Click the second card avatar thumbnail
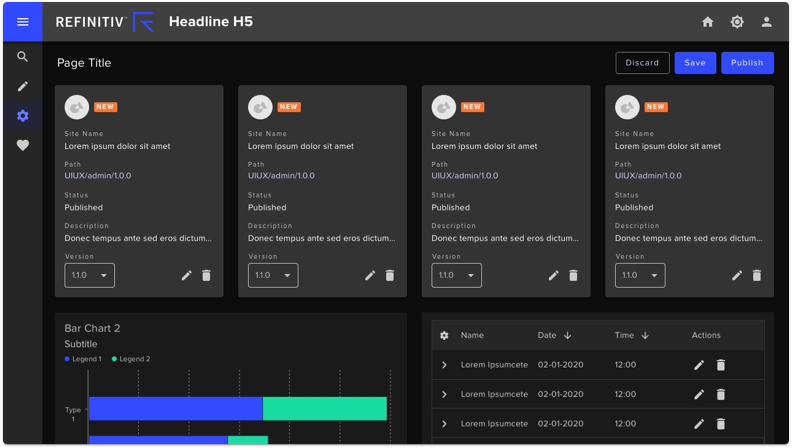This screenshot has height=448, width=792. coord(260,107)
